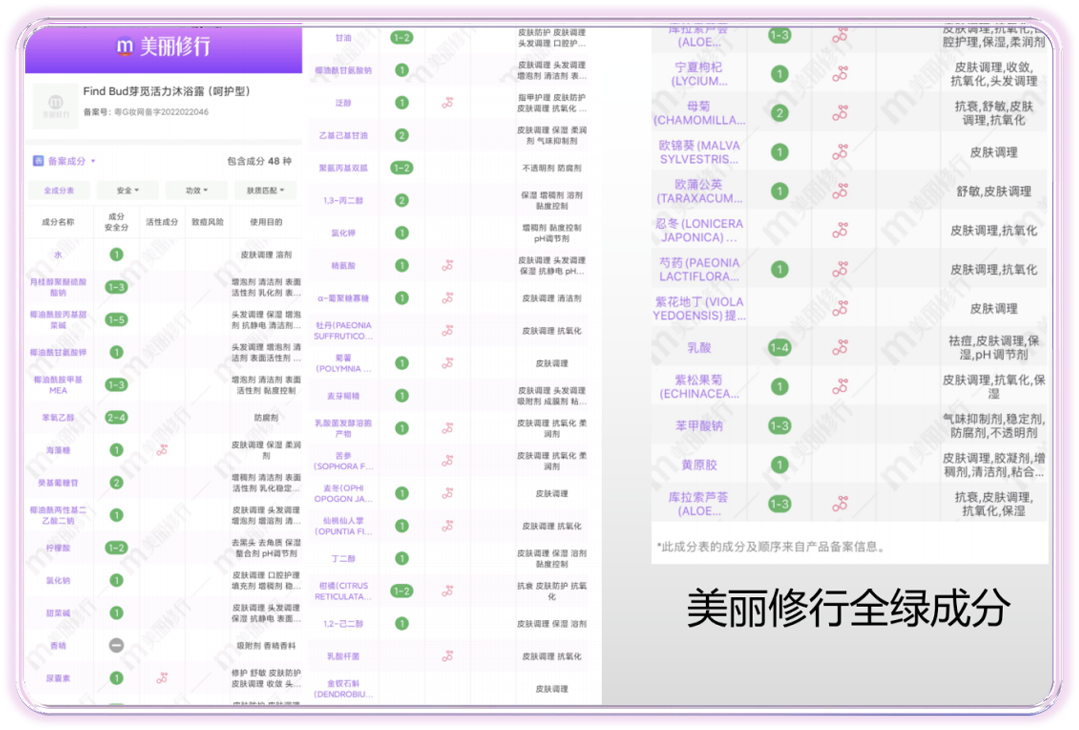
Task: Click active ingredient icon for 泛醇
Action: pos(447,103)
